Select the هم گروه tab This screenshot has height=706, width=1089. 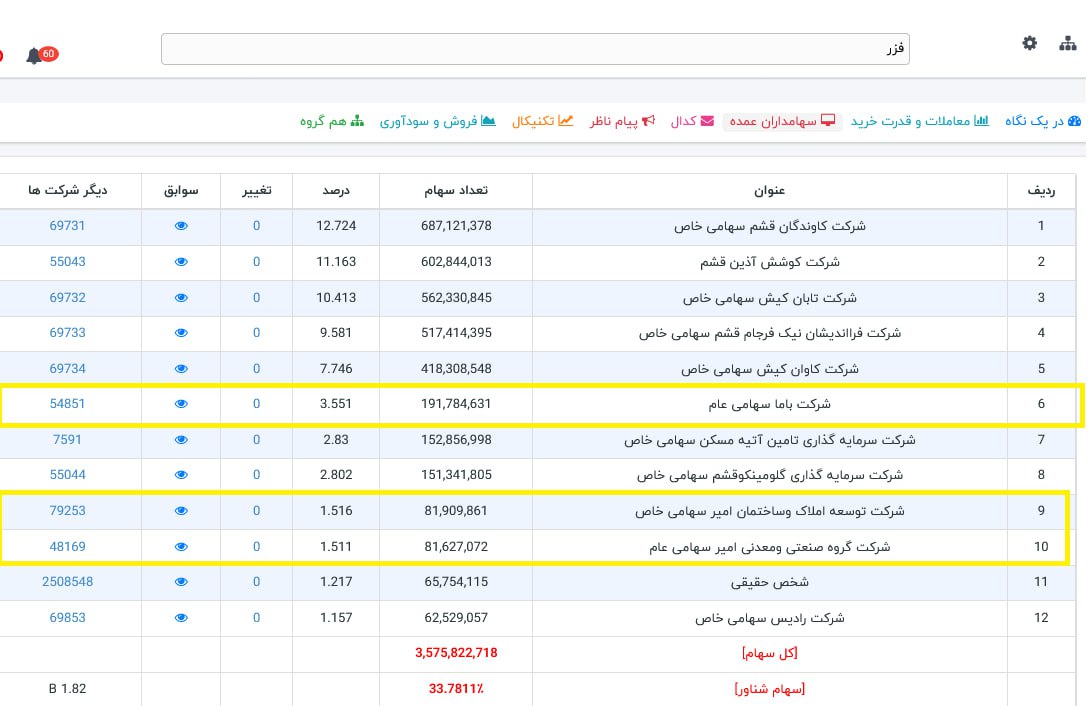[332, 121]
